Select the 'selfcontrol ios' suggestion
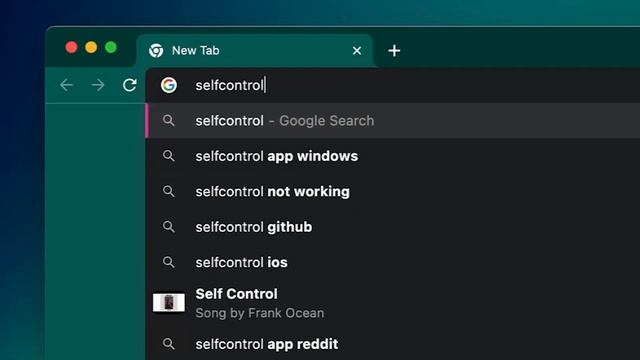Screen dimensions: 640x360 (x=393, y=262)
